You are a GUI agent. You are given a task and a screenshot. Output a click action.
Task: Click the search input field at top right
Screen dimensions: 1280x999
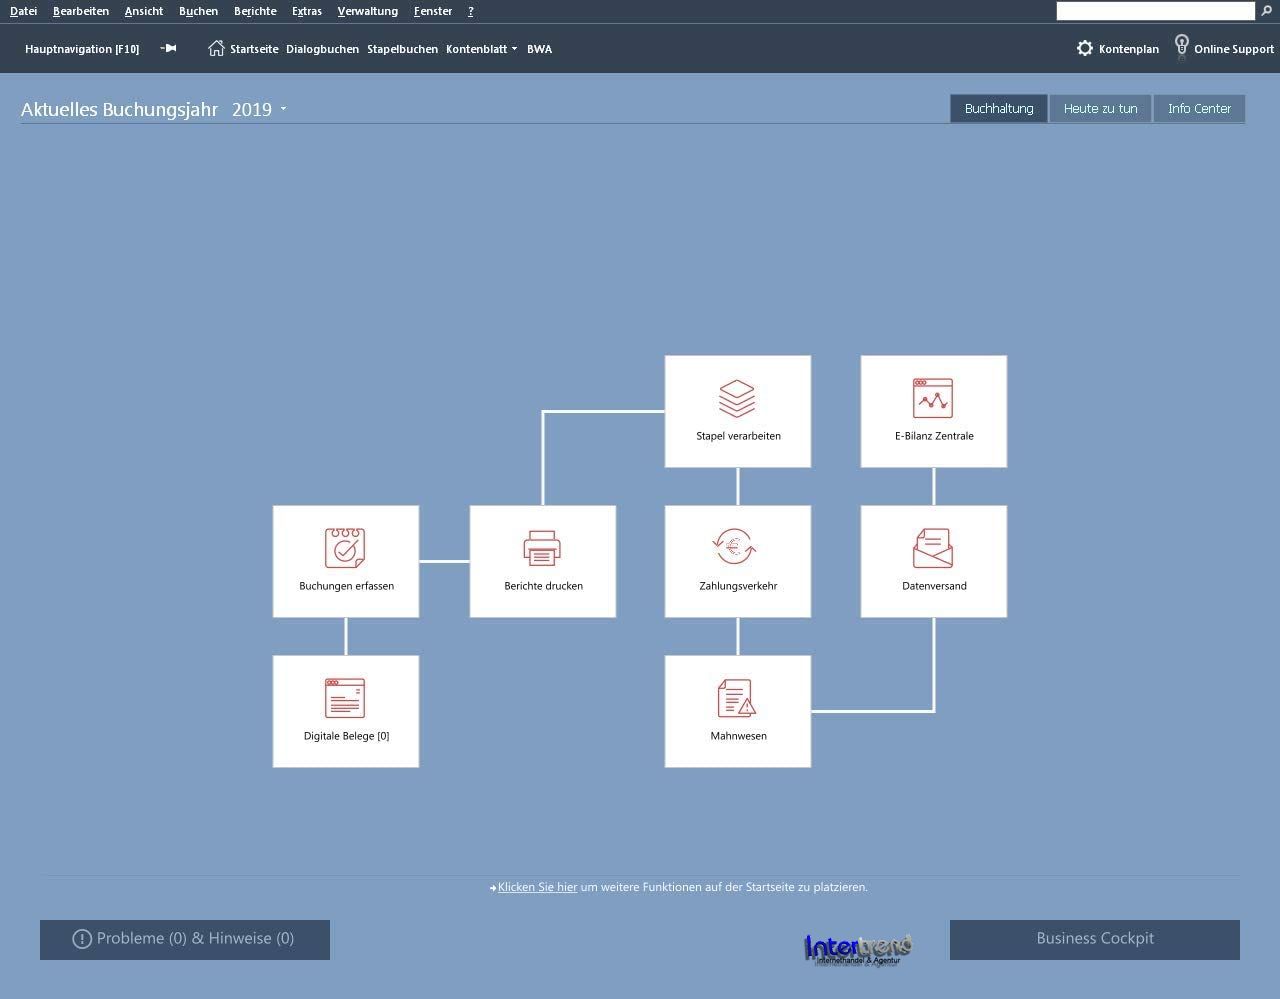point(1155,11)
